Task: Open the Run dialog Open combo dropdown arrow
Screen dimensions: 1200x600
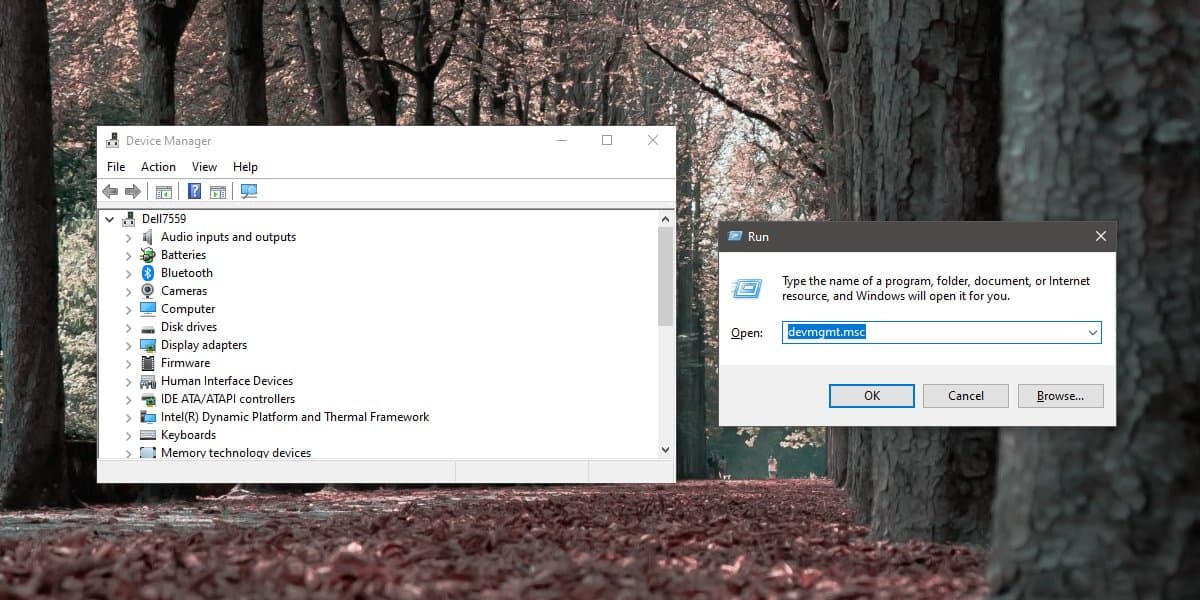Action: point(1092,333)
